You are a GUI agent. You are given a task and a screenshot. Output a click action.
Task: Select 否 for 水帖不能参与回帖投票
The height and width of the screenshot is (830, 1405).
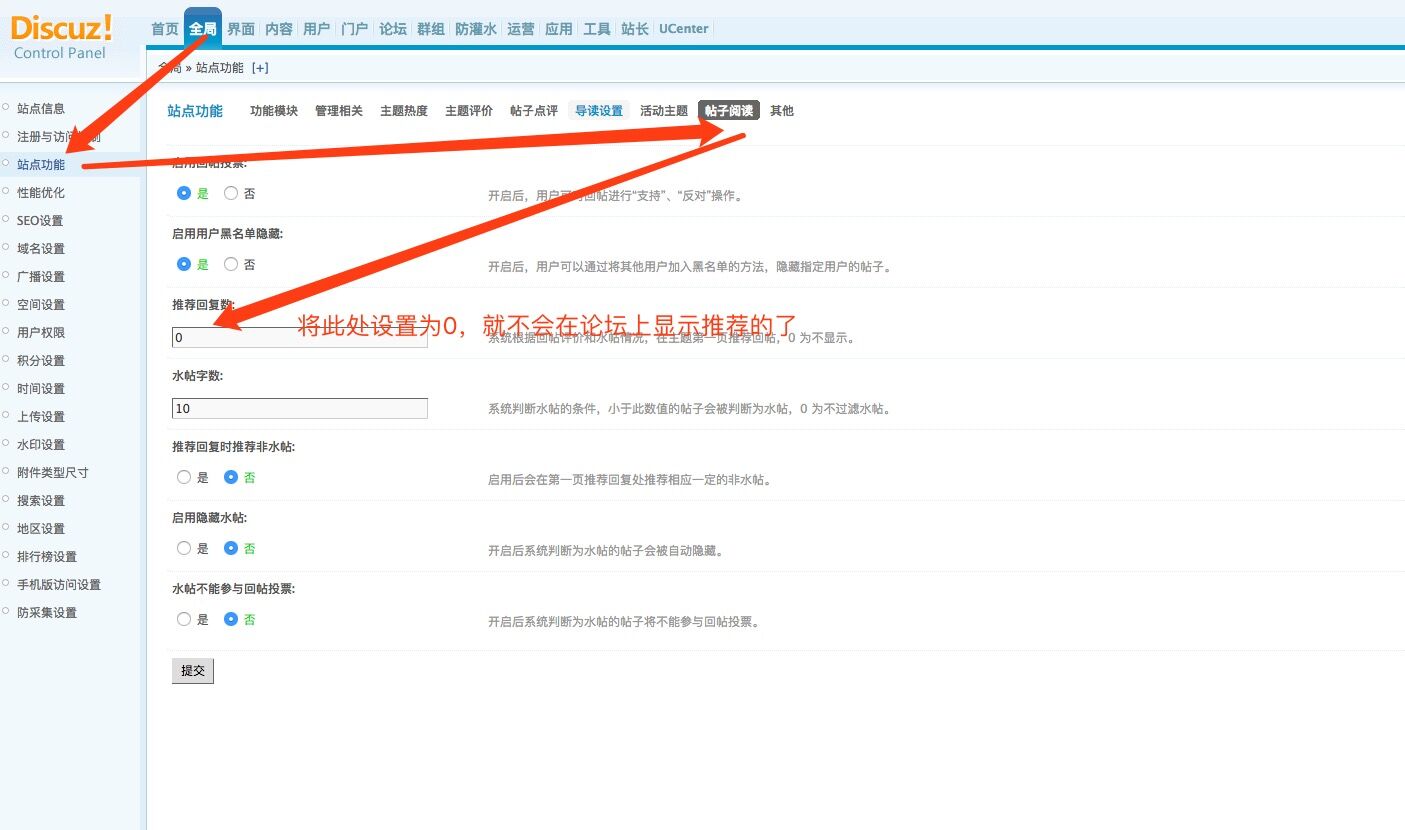231,620
